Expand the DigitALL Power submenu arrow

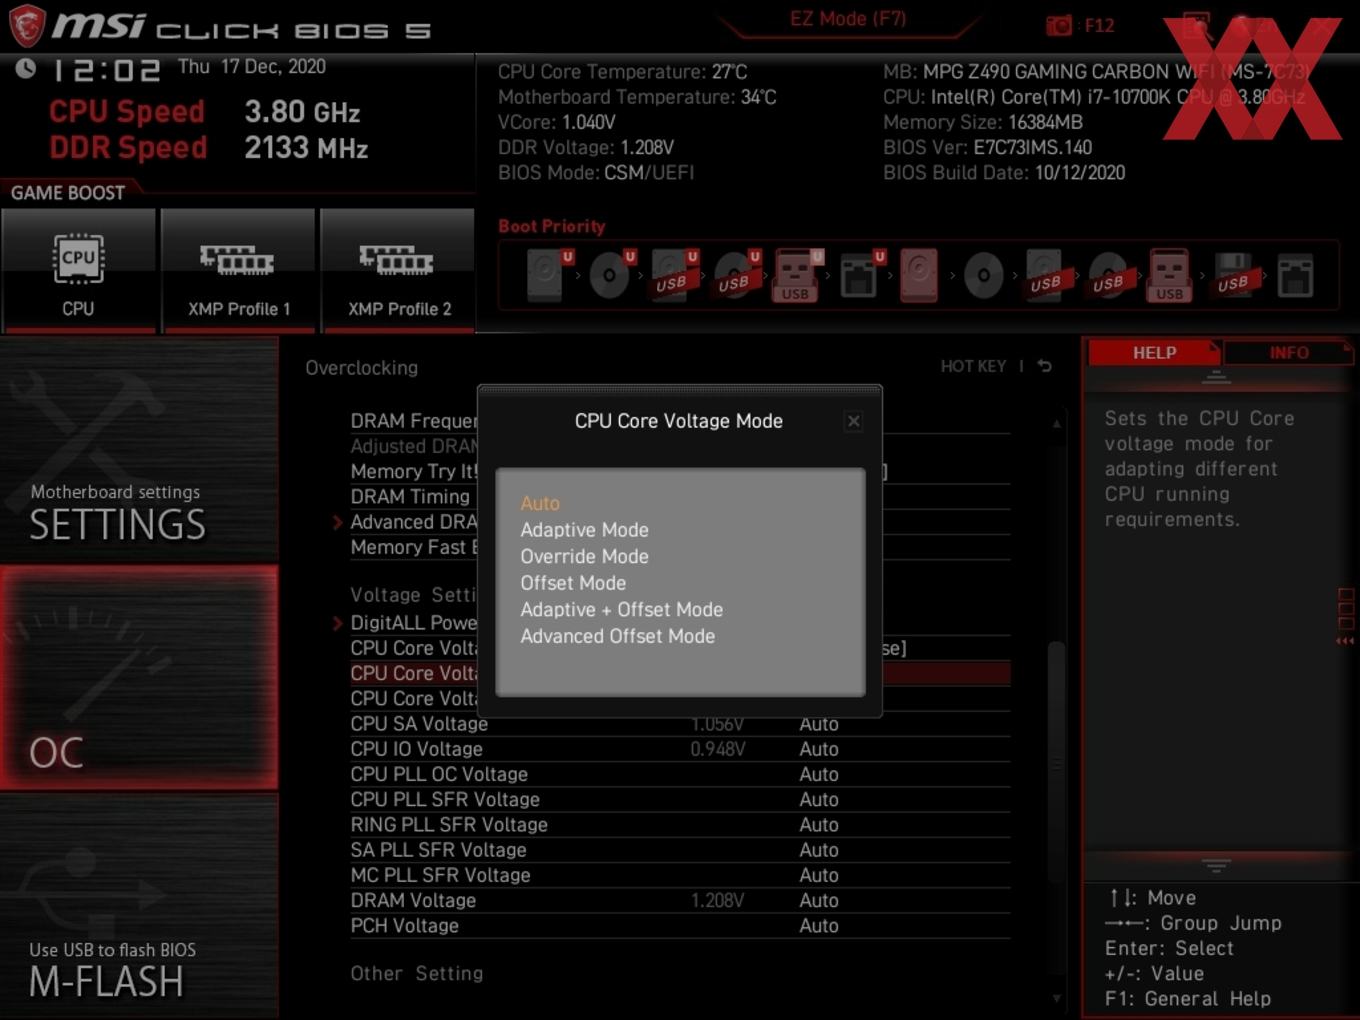click(x=337, y=623)
